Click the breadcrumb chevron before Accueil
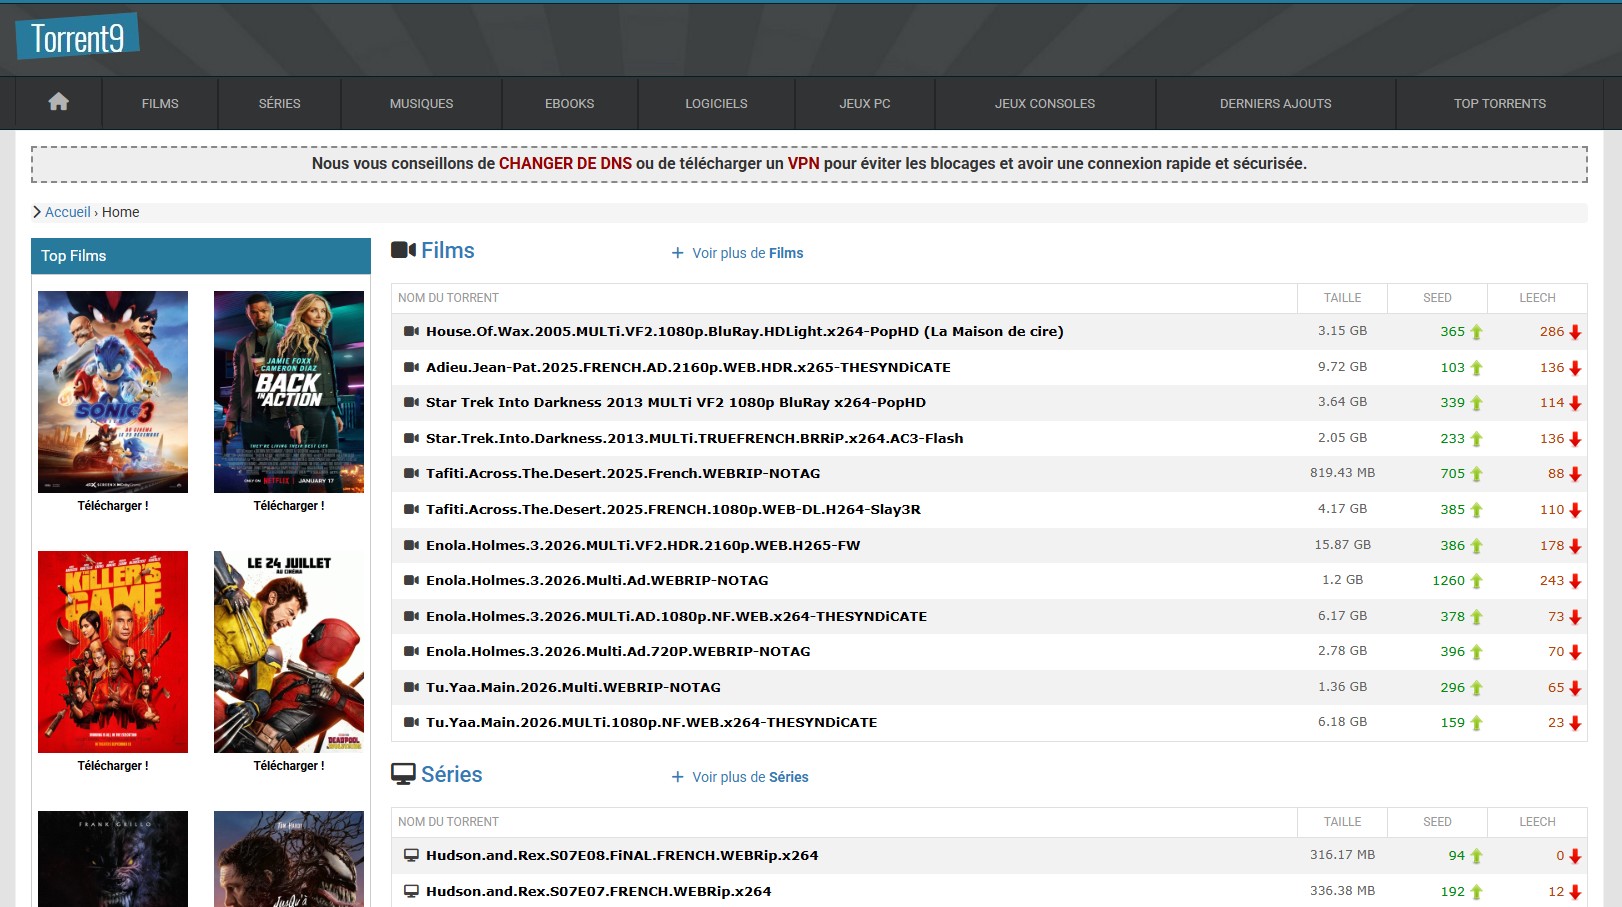Screen dimensions: 1622x907 point(37,212)
